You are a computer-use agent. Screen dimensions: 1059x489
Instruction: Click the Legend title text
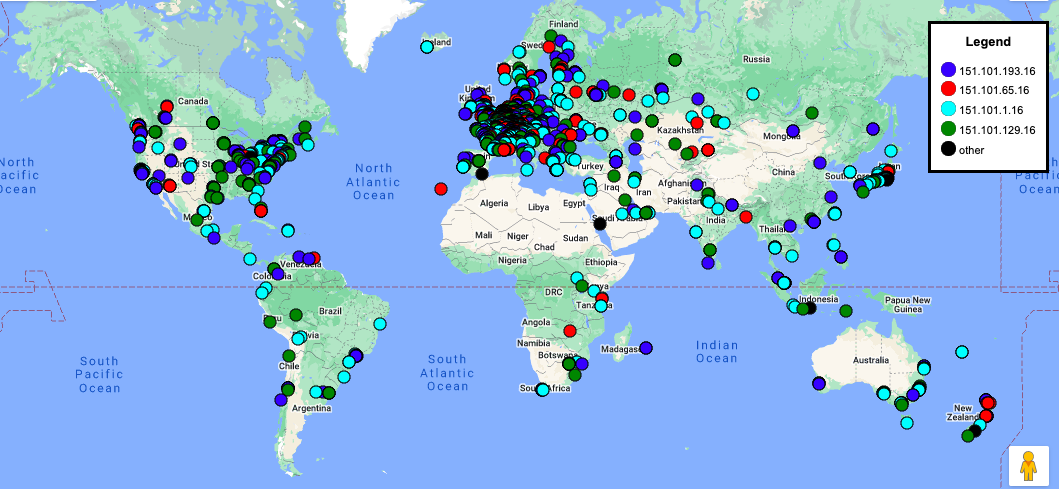click(x=988, y=42)
